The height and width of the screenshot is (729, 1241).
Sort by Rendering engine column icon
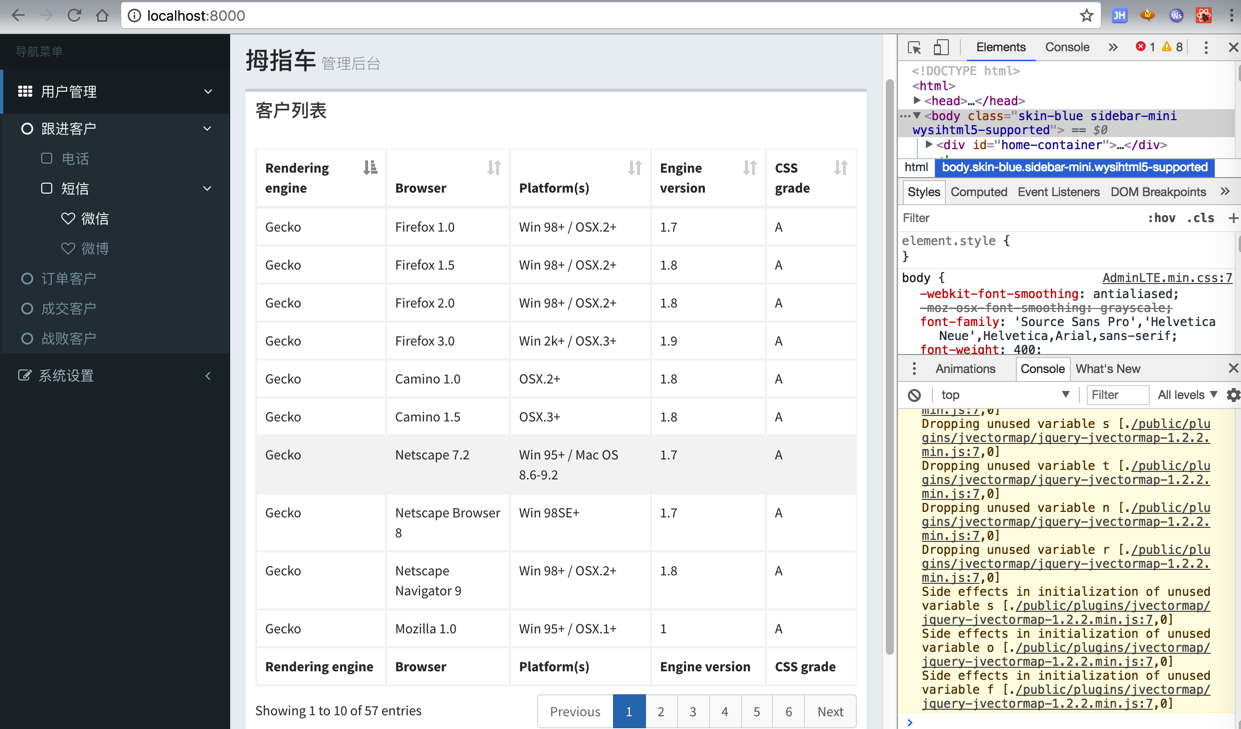pyautogui.click(x=370, y=168)
